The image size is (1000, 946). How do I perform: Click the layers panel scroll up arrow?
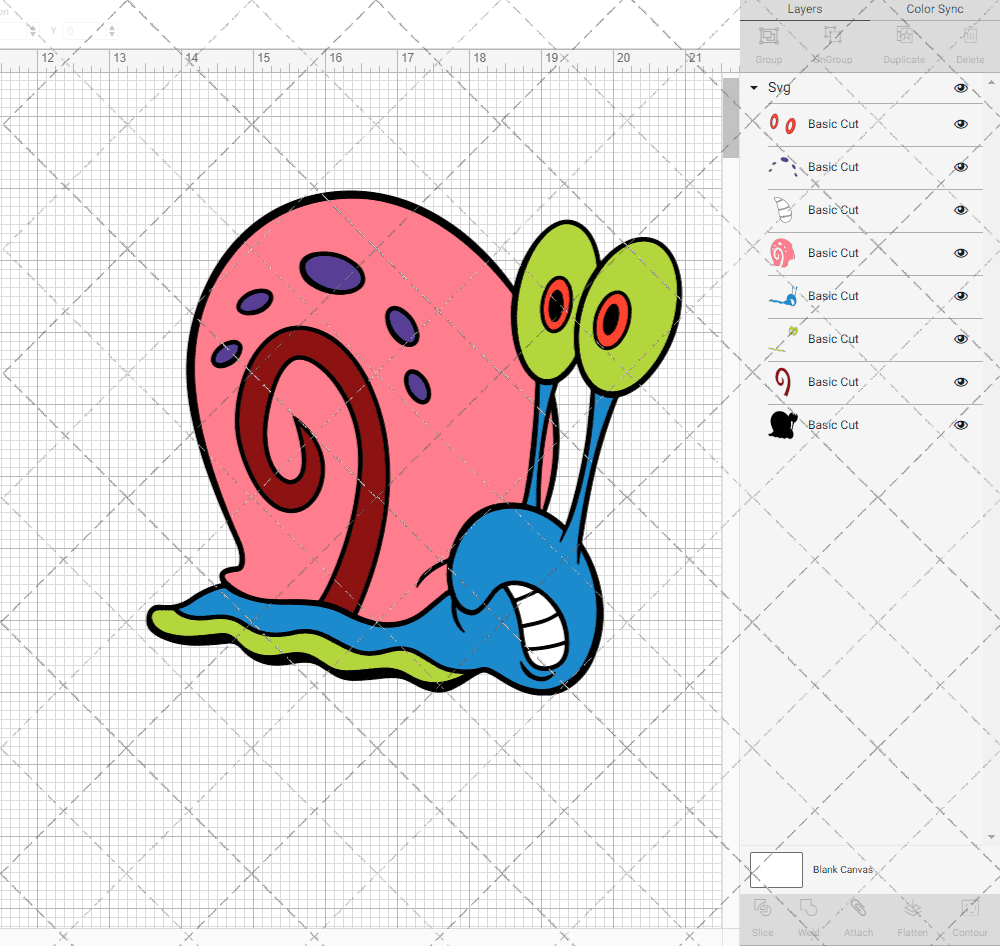tap(990, 83)
